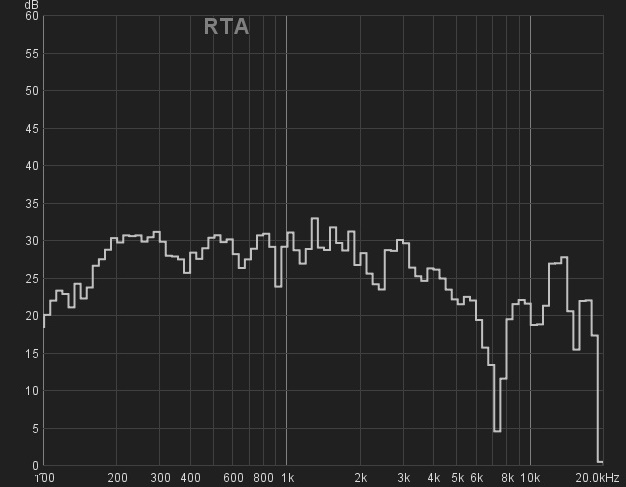Screen dimensions: 626x487
Task: Select the 100 Hz frequency axis label
Action: [x=45, y=478]
